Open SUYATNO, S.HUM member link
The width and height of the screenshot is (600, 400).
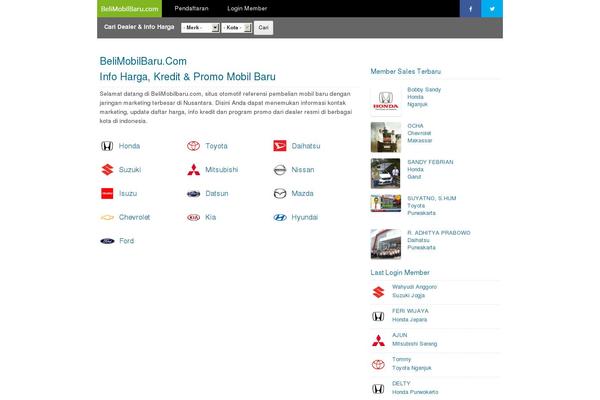tap(432, 198)
